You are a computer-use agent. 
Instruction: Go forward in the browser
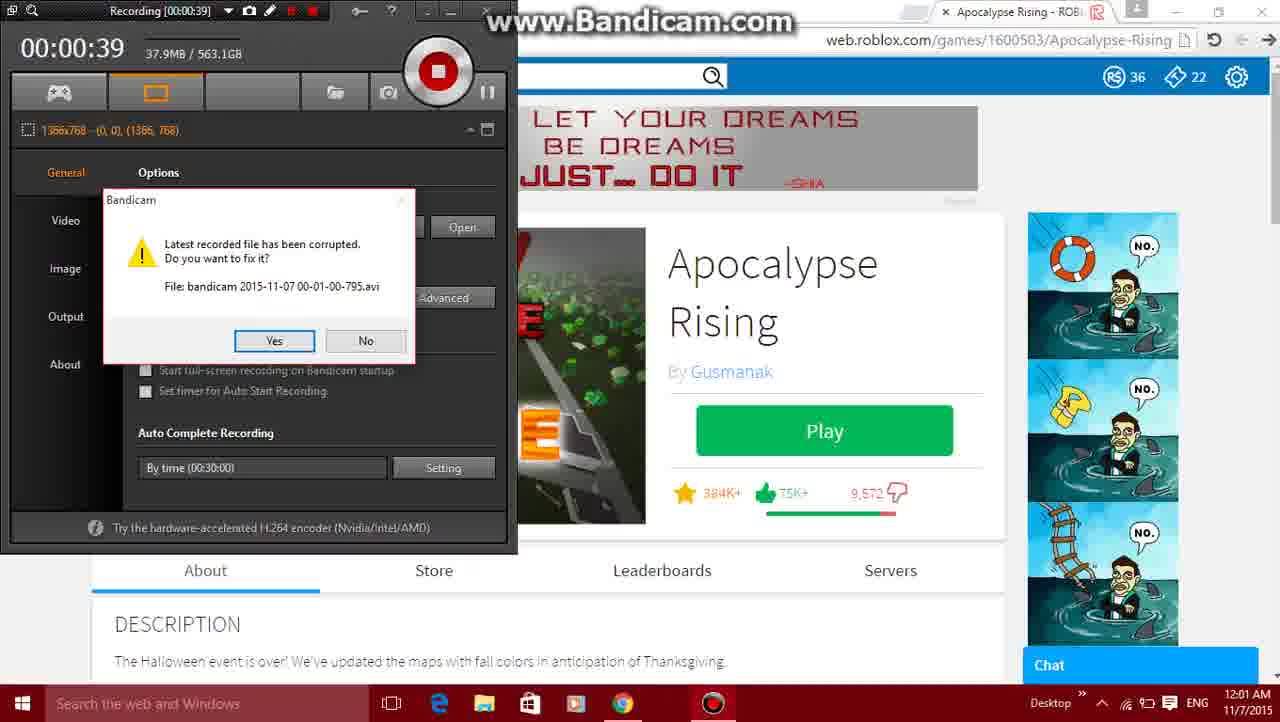pyautogui.click(x=1270, y=40)
